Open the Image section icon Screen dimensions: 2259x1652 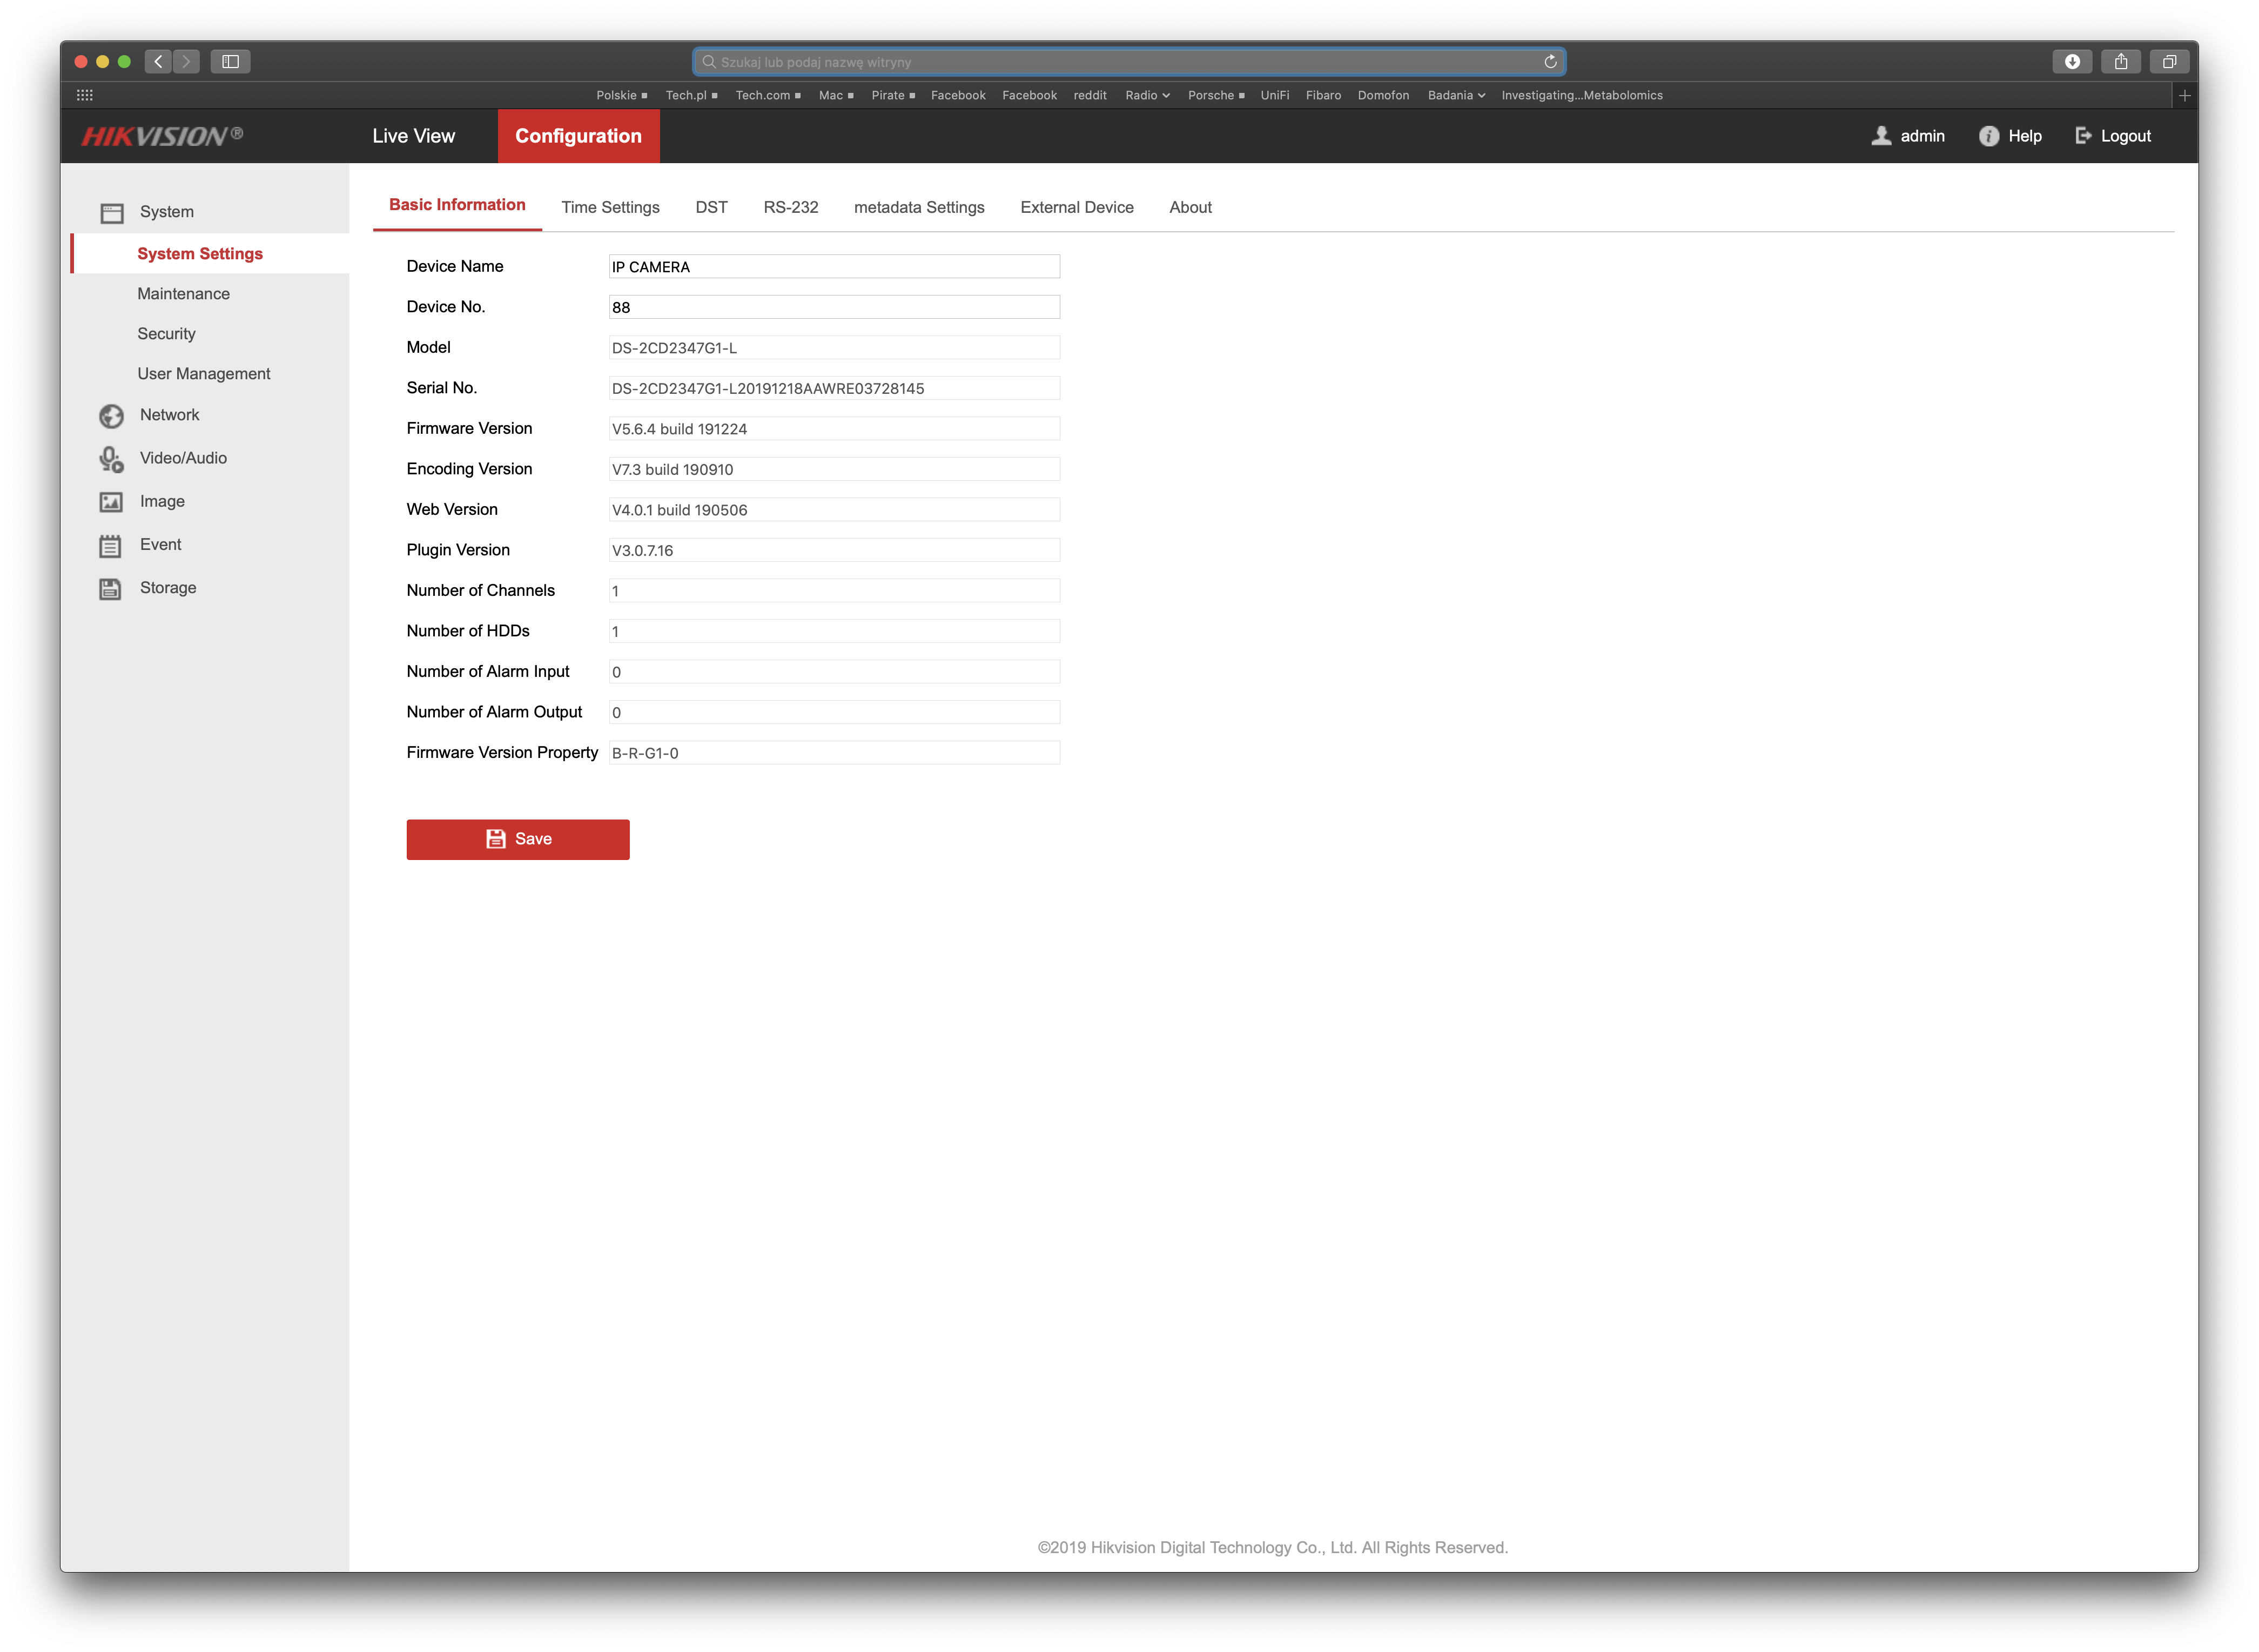click(111, 502)
